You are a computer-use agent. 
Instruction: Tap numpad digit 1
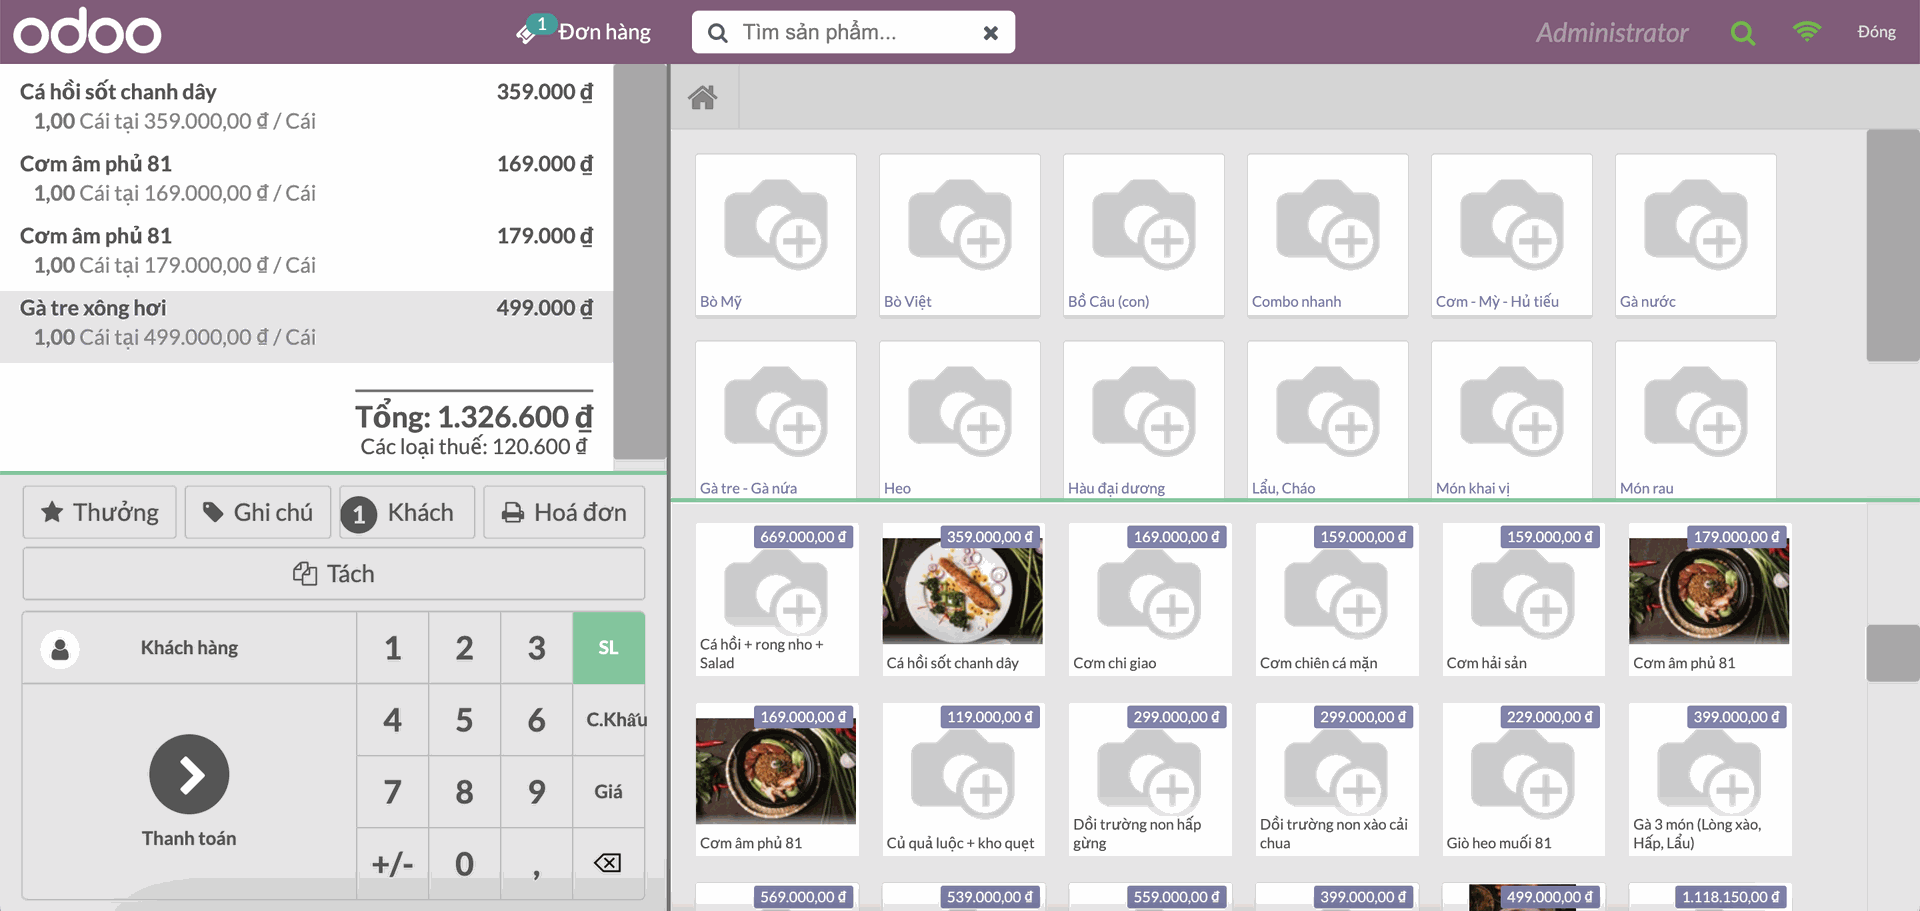click(393, 648)
